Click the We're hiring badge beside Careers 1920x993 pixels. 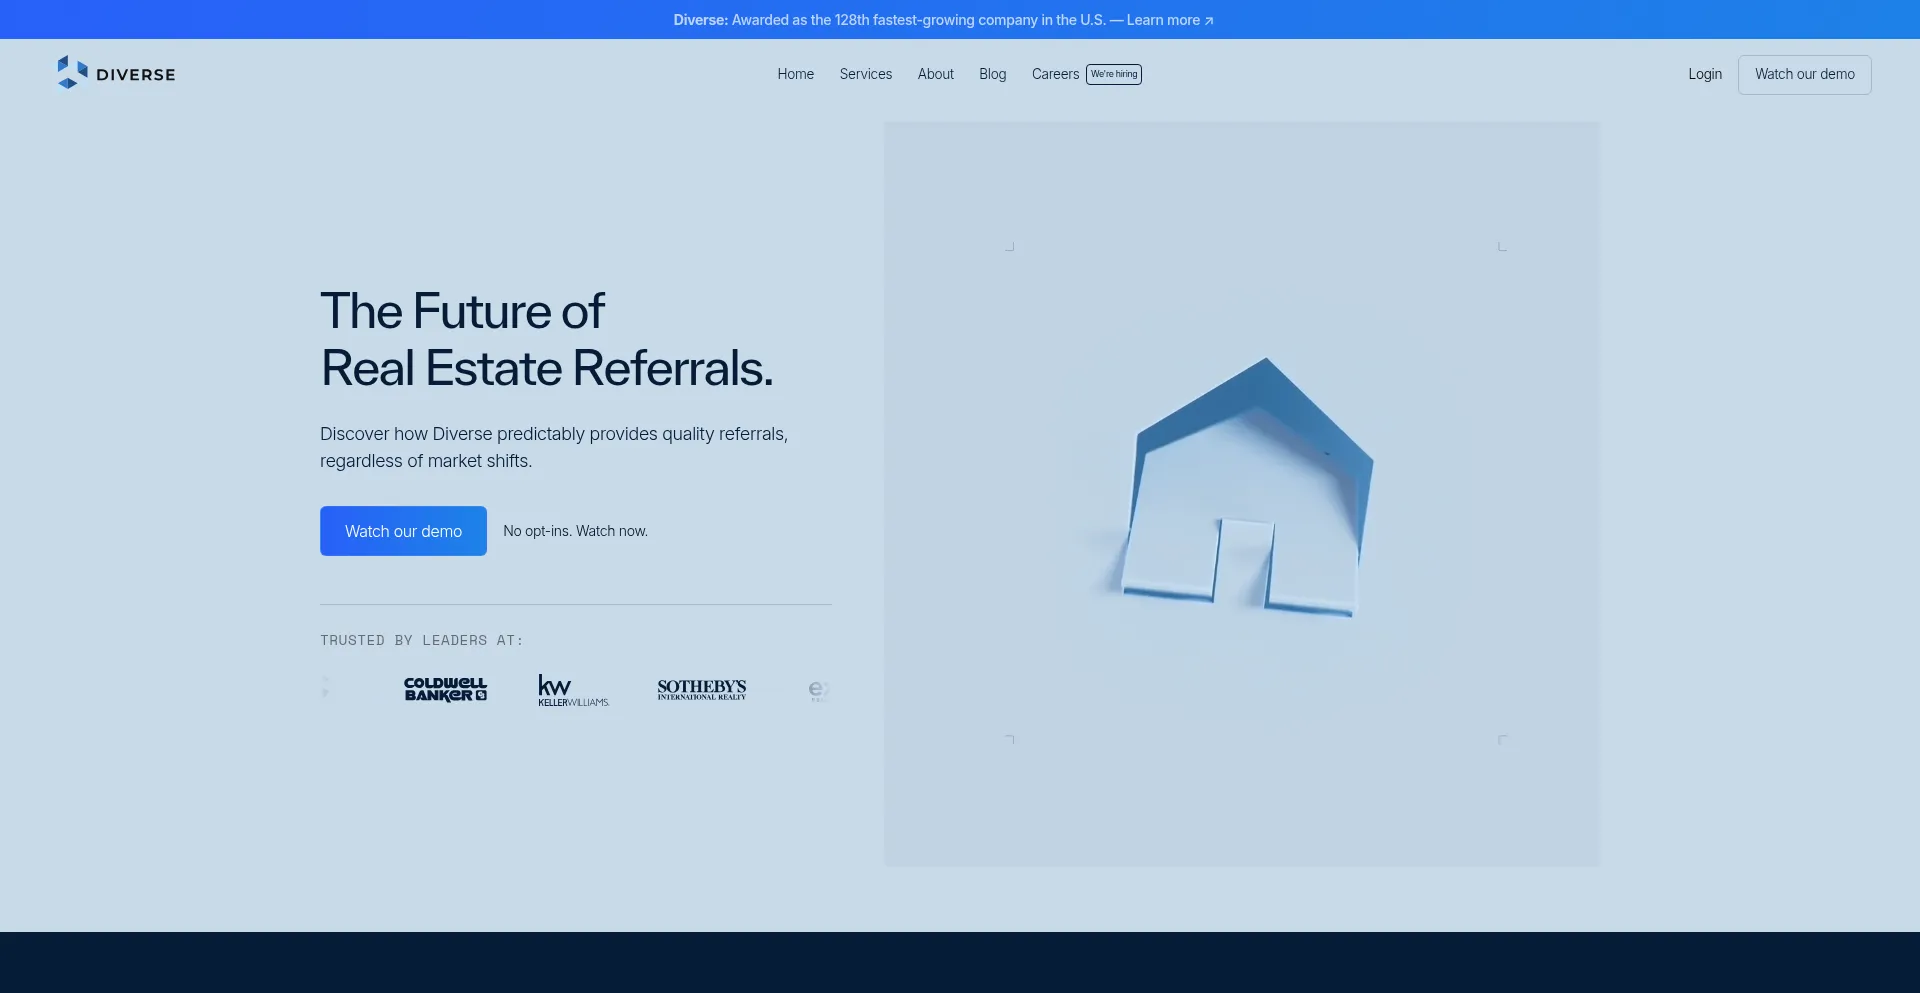point(1113,74)
